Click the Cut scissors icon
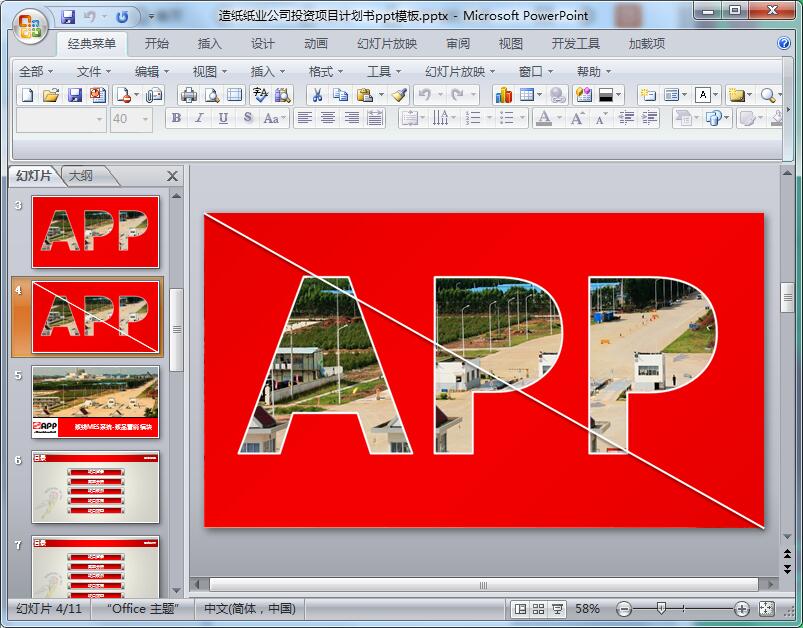Image resolution: width=803 pixels, height=628 pixels. coord(316,95)
